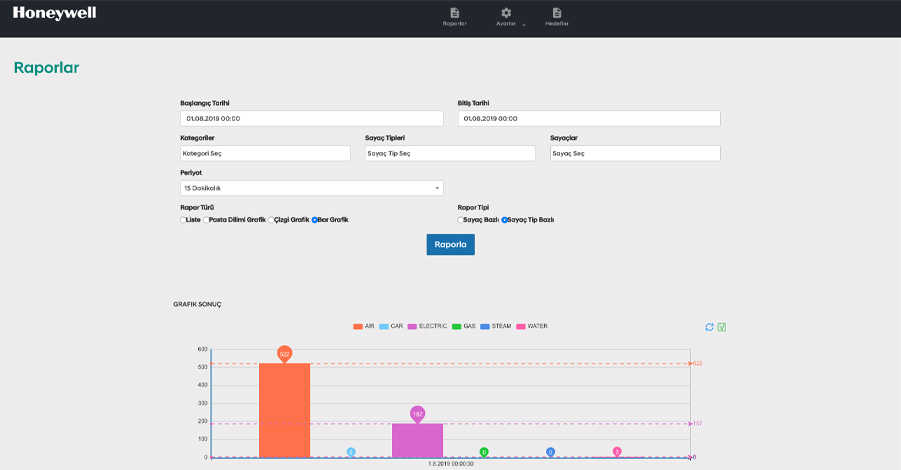
Task: Open the Raporlar page in the top navigation
Action: point(455,17)
